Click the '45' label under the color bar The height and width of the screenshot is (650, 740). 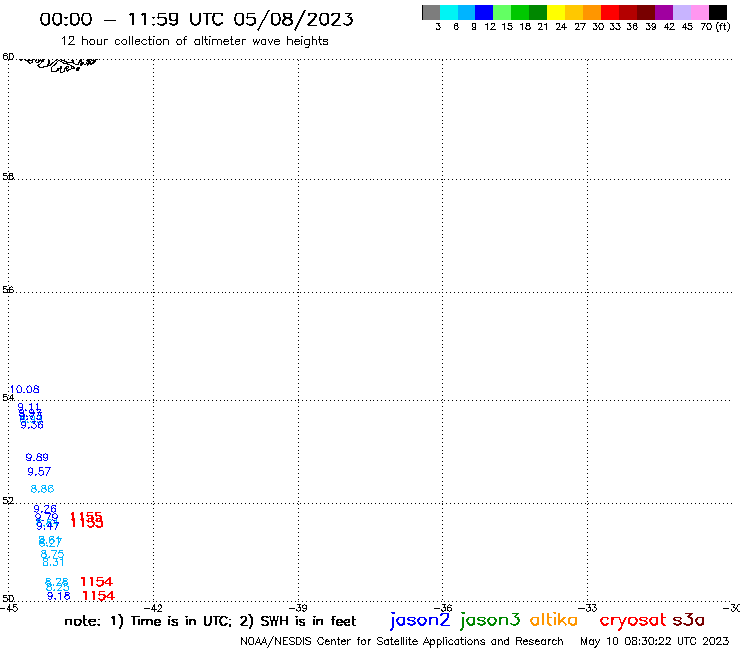point(687,26)
